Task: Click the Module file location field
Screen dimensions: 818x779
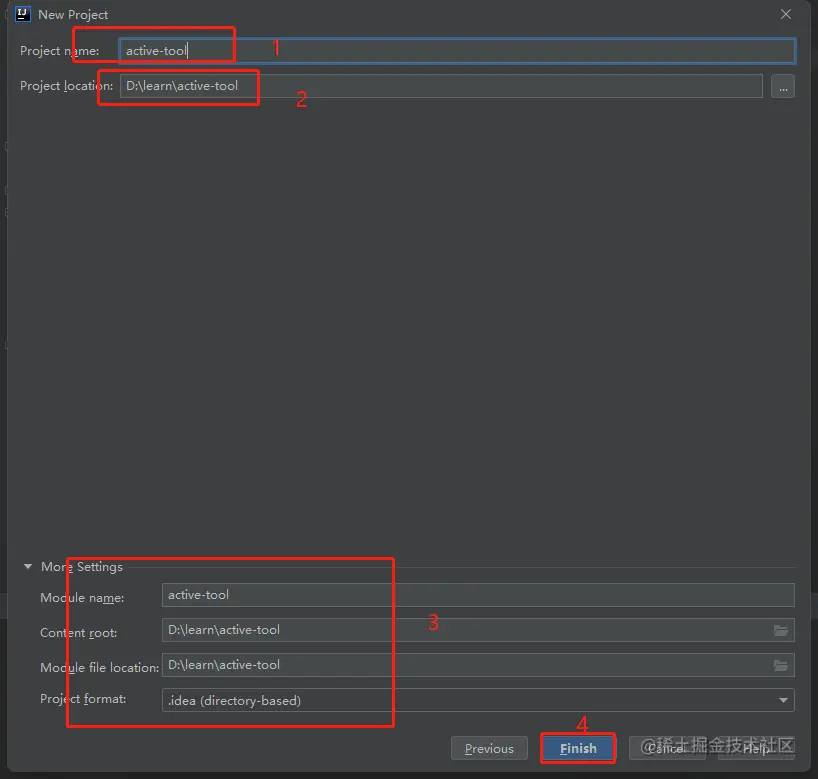Action: [x=478, y=665]
